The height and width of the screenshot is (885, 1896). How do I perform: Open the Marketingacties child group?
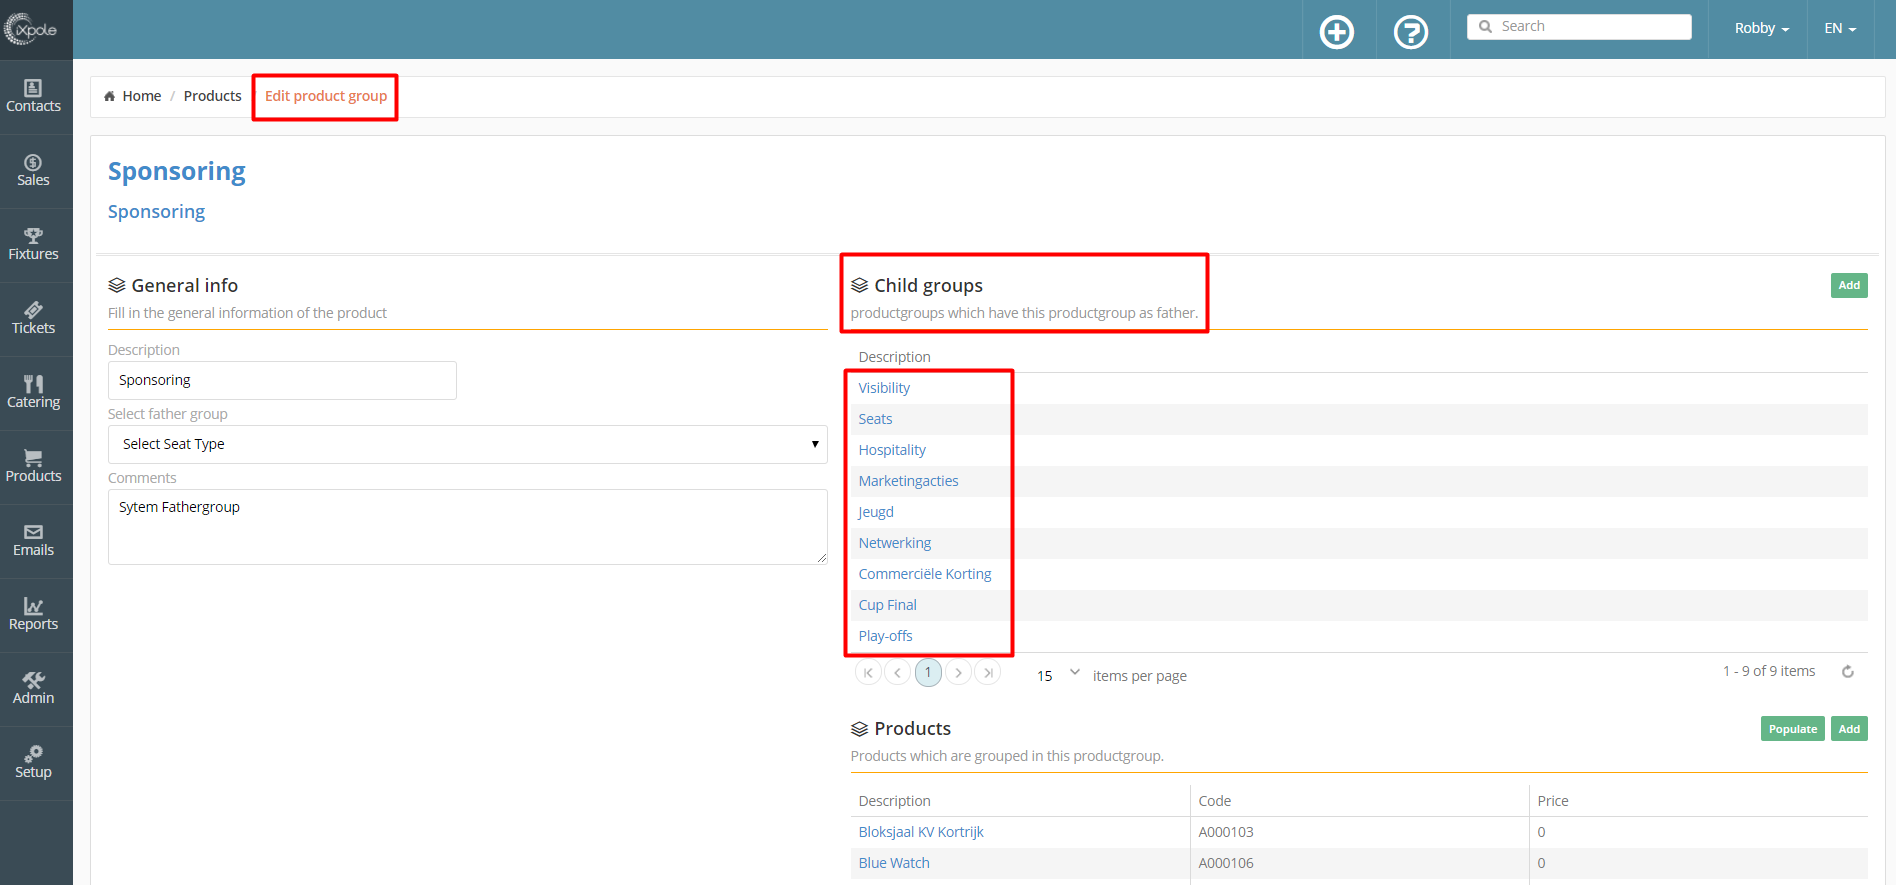click(x=908, y=481)
